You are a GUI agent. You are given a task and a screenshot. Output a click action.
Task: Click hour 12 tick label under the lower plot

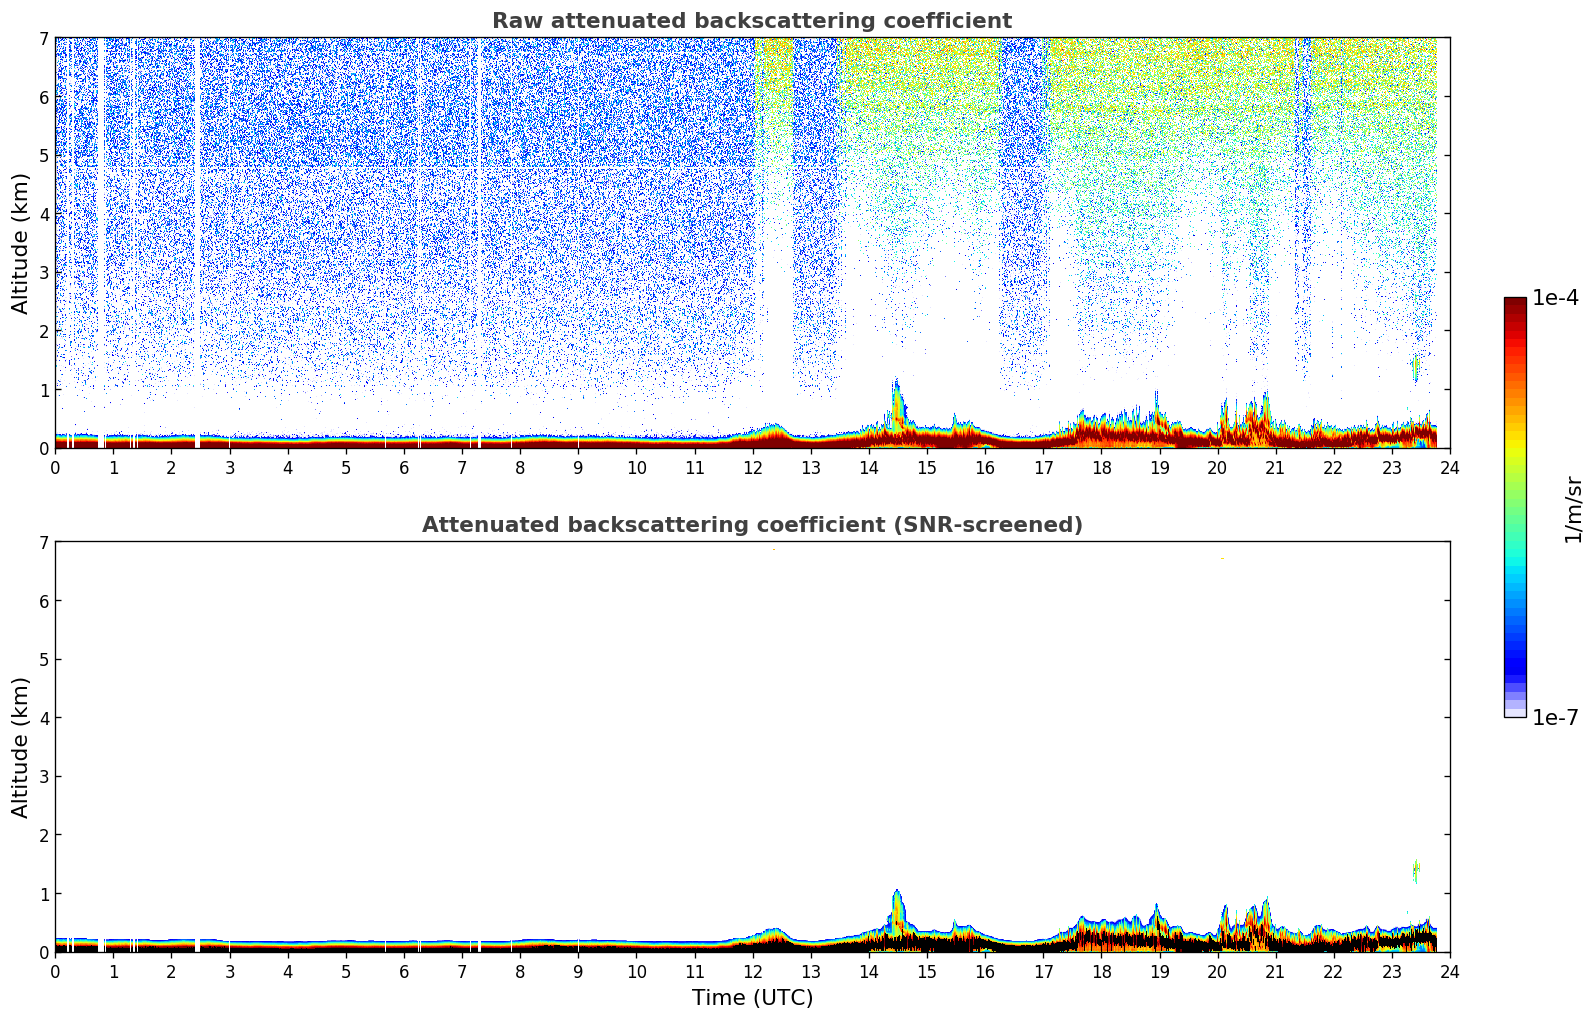[752, 972]
